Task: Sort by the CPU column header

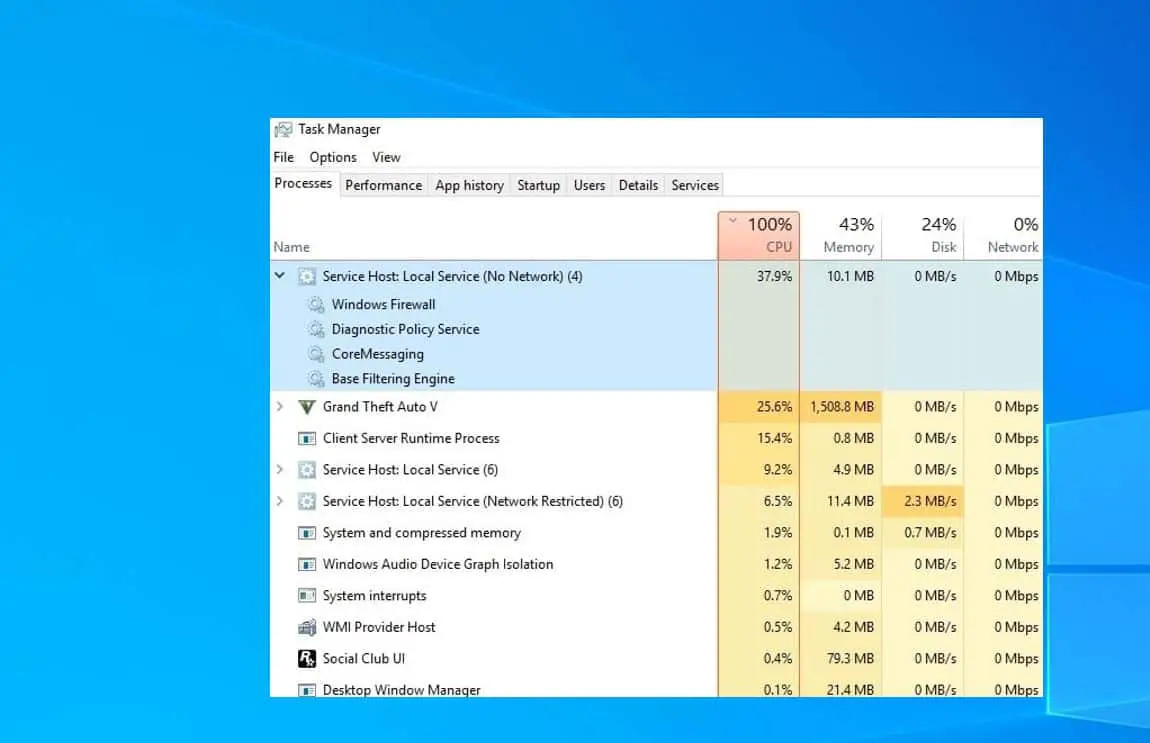Action: click(758, 235)
